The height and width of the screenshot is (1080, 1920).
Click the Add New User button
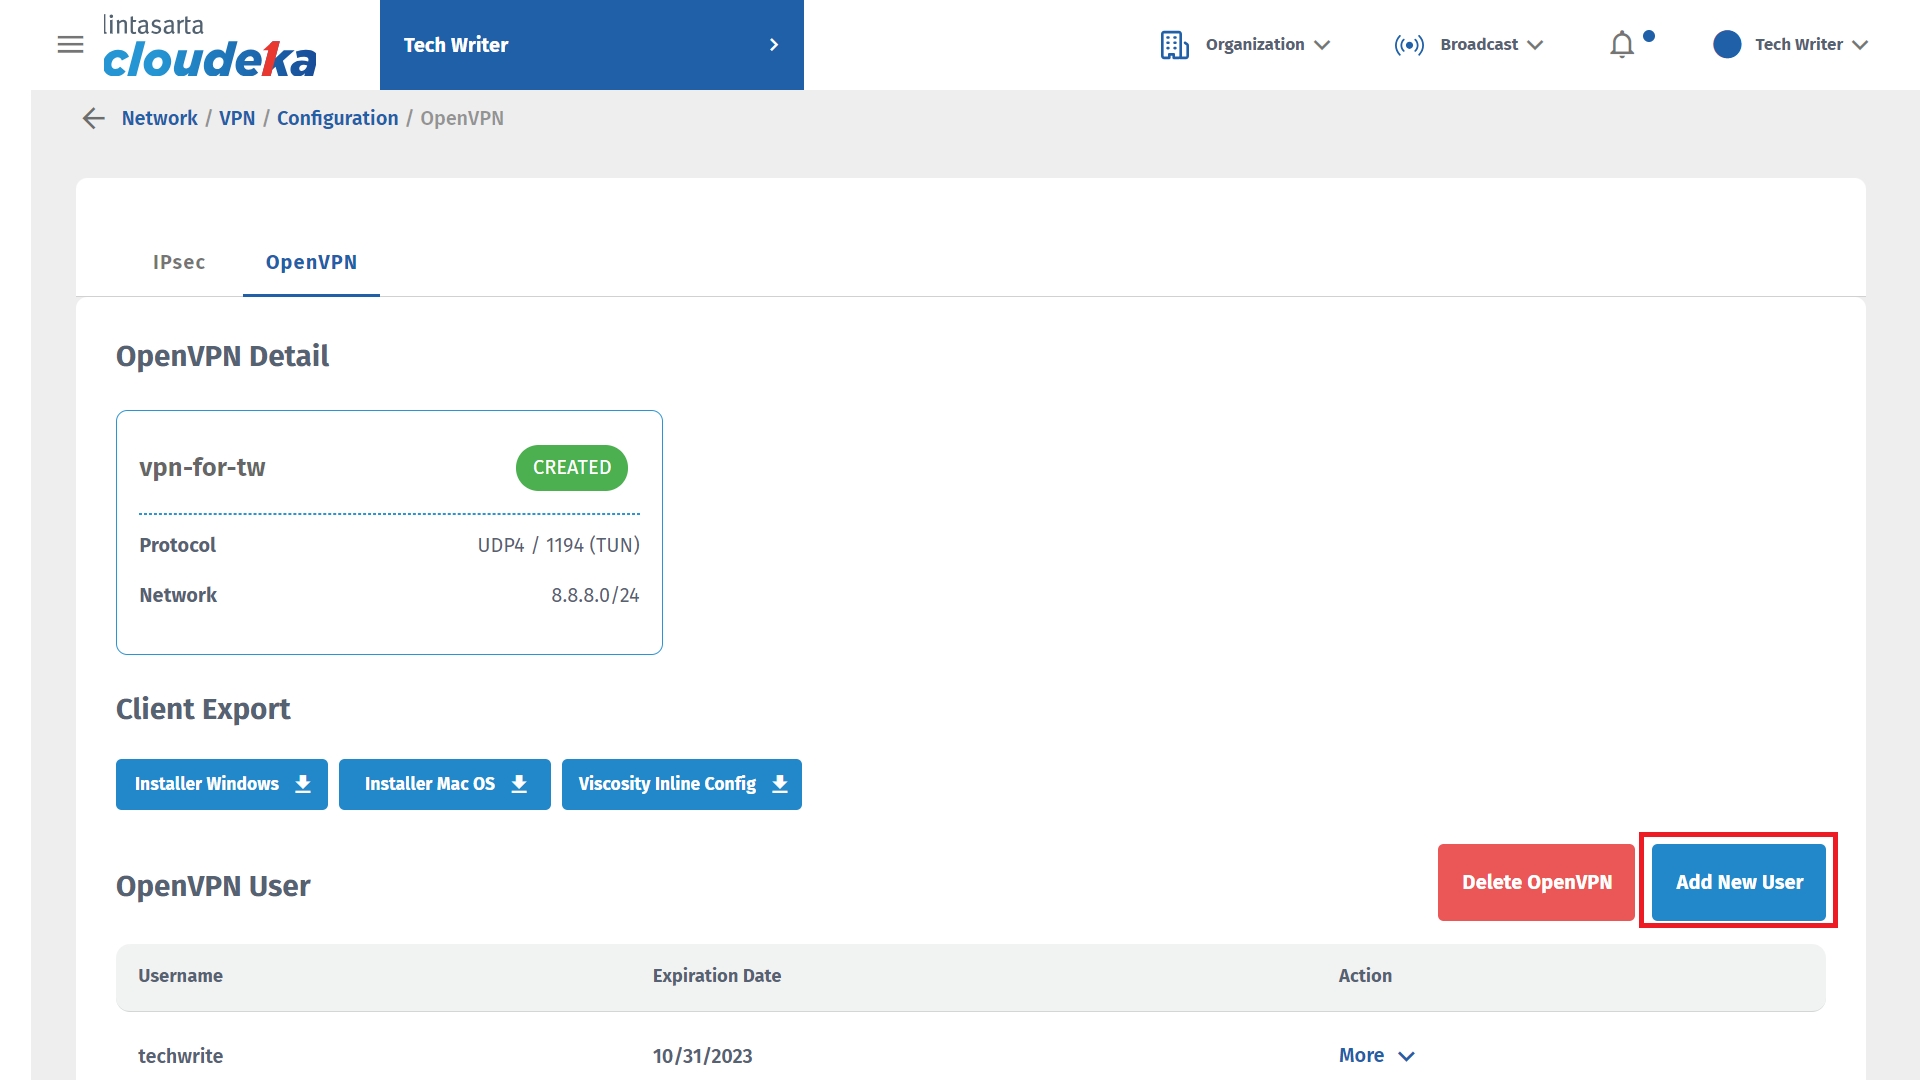click(x=1739, y=882)
